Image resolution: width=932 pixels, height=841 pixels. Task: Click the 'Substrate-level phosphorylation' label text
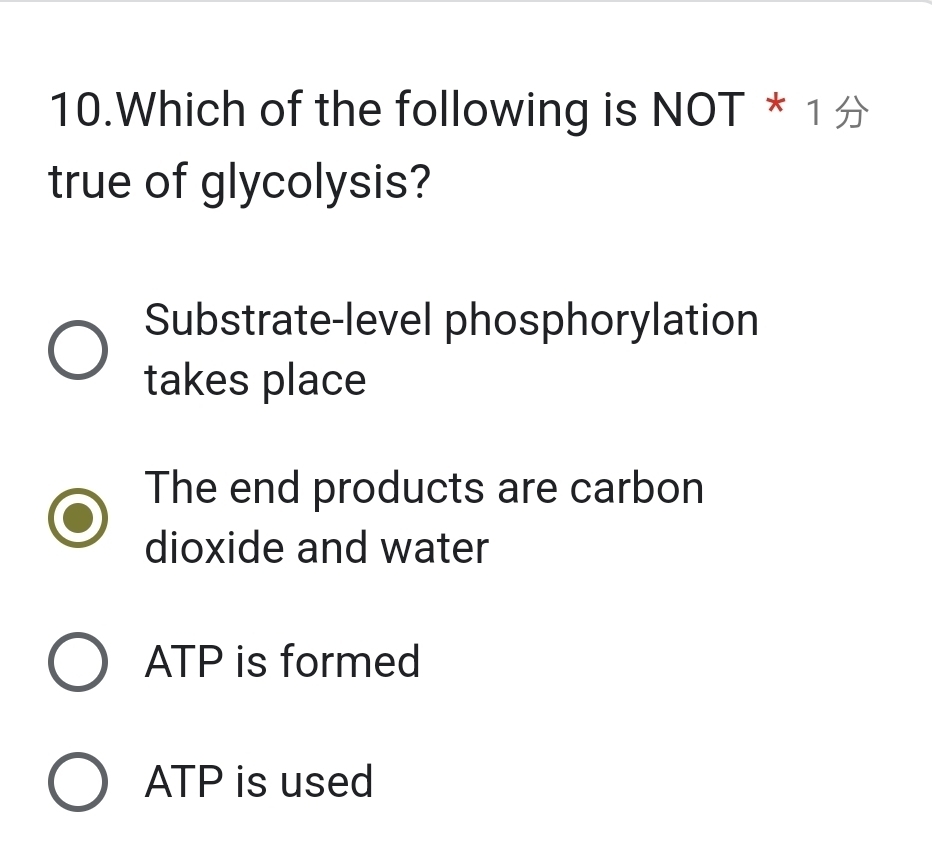tap(451, 320)
